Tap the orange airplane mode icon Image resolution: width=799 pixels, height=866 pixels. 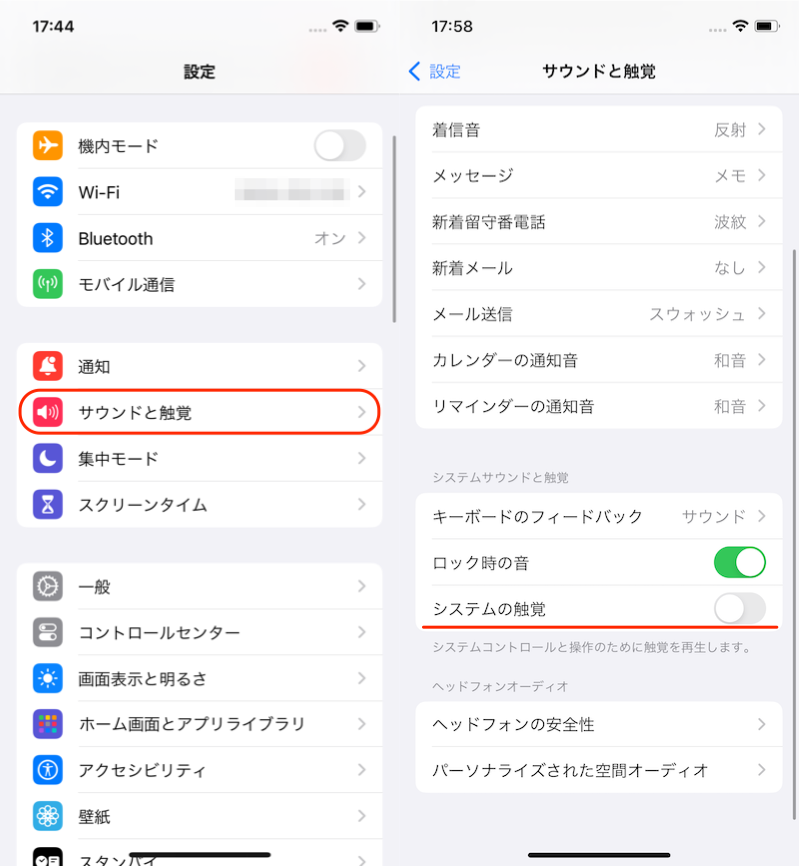47,146
